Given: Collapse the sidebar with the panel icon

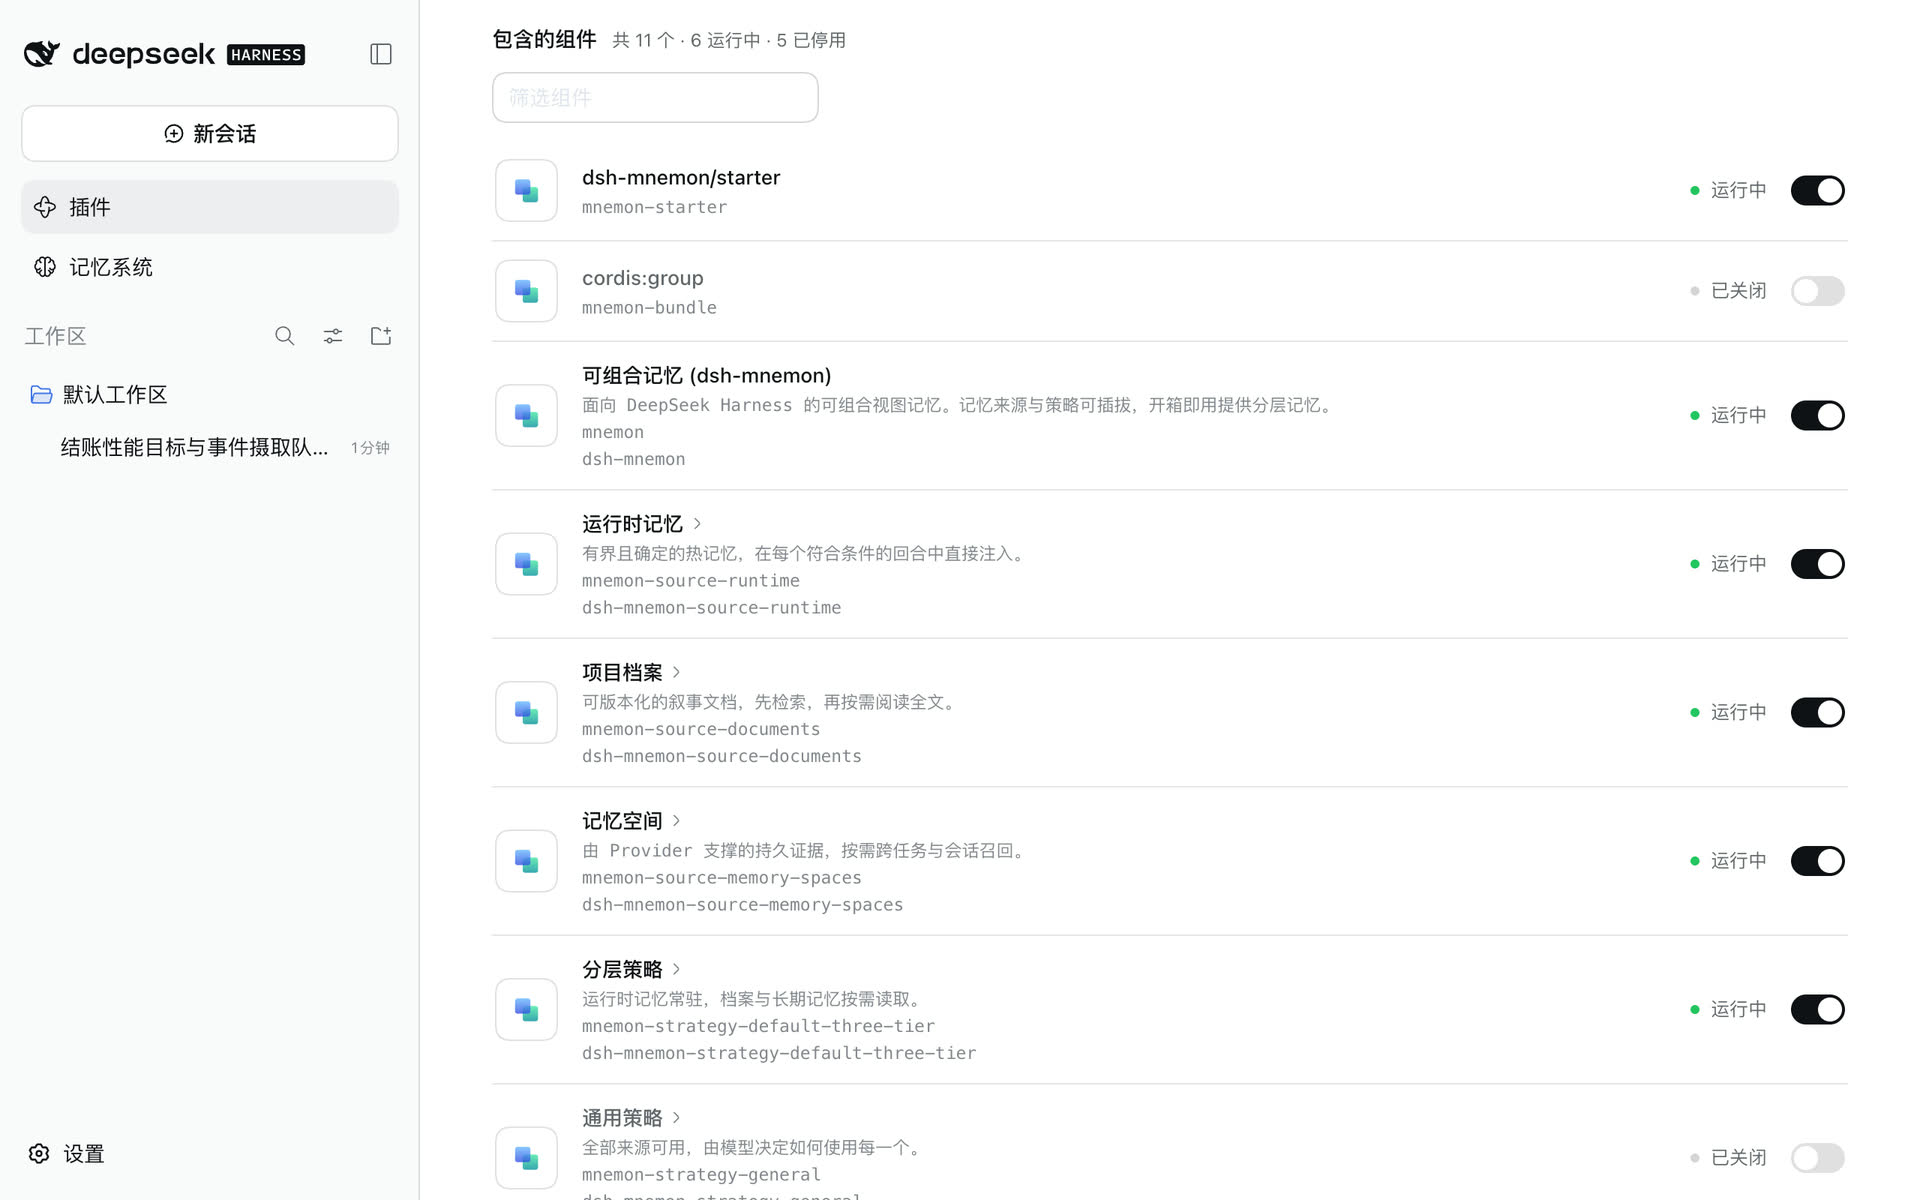Looking at the screenshot, I should 380,54.
